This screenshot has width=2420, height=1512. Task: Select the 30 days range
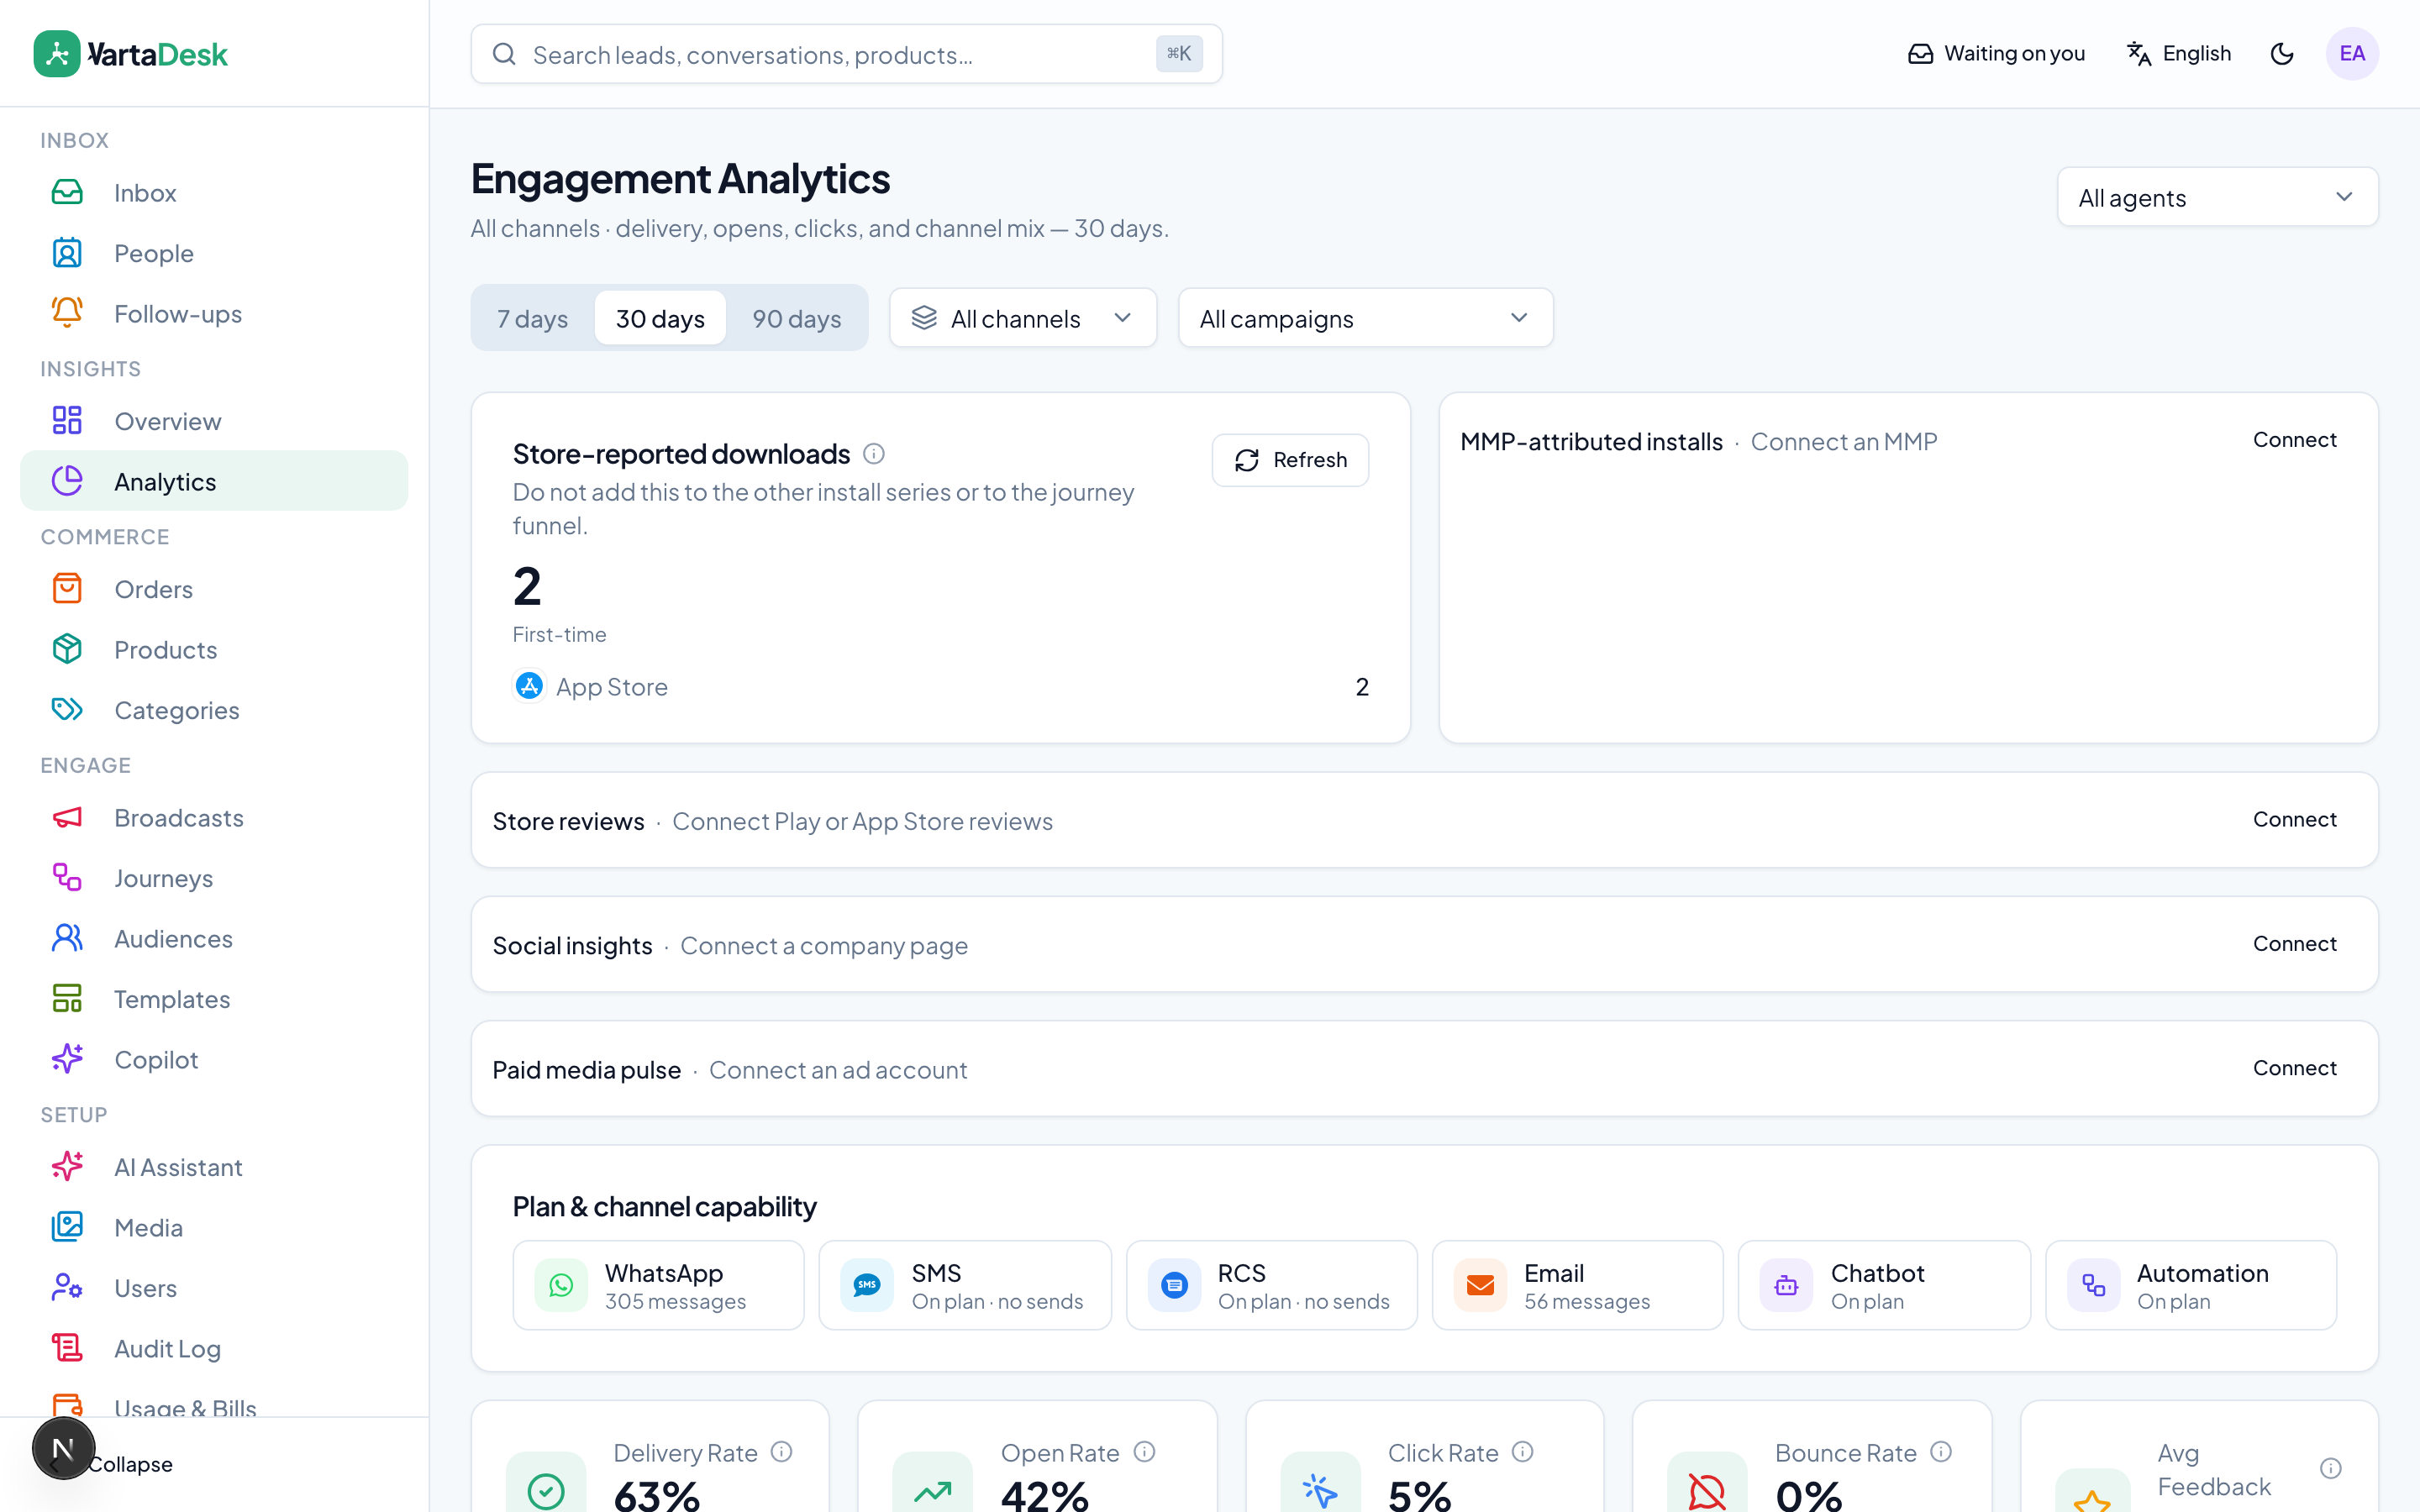coord(660,318)
